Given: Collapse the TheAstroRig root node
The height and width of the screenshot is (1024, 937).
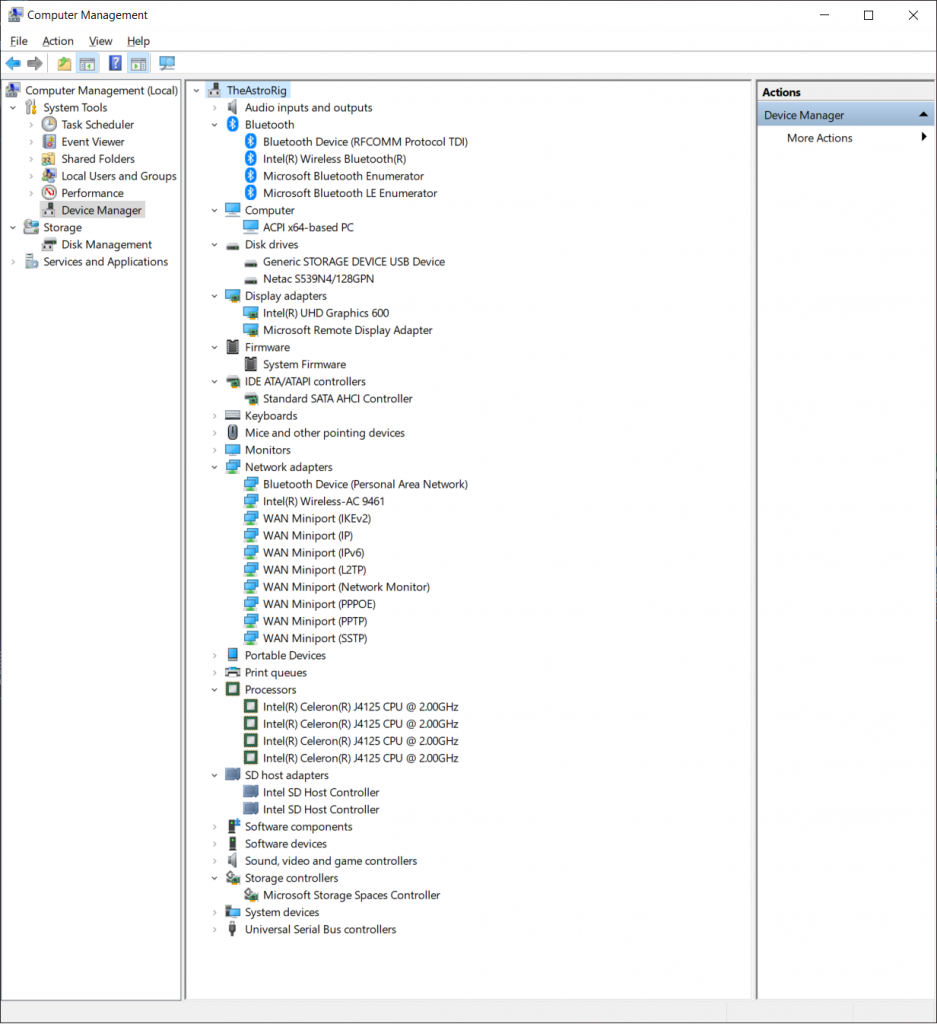Looking at the screenshot, I should pyautogui.click(x=197, y=91).
